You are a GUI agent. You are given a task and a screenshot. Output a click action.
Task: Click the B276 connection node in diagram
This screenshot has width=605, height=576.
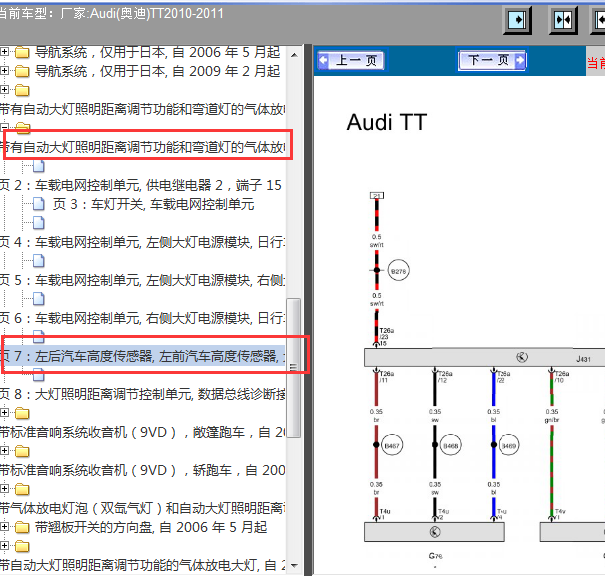[398, 271]
